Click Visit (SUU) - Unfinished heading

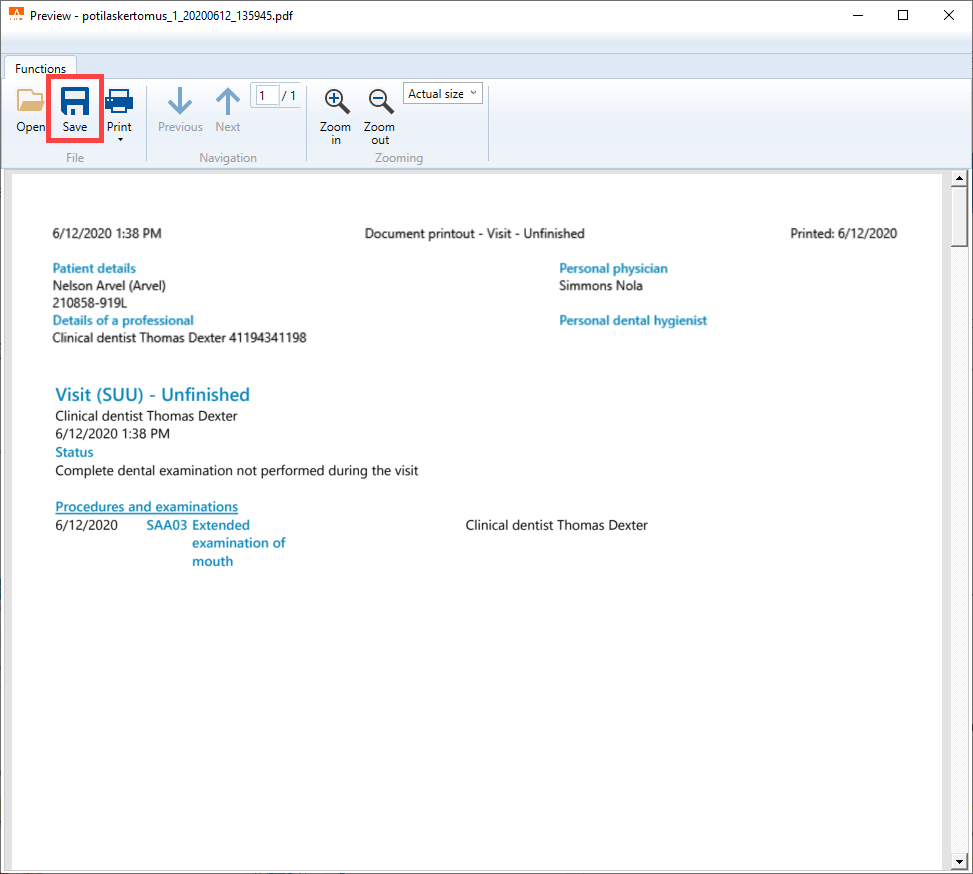(153, 395)
